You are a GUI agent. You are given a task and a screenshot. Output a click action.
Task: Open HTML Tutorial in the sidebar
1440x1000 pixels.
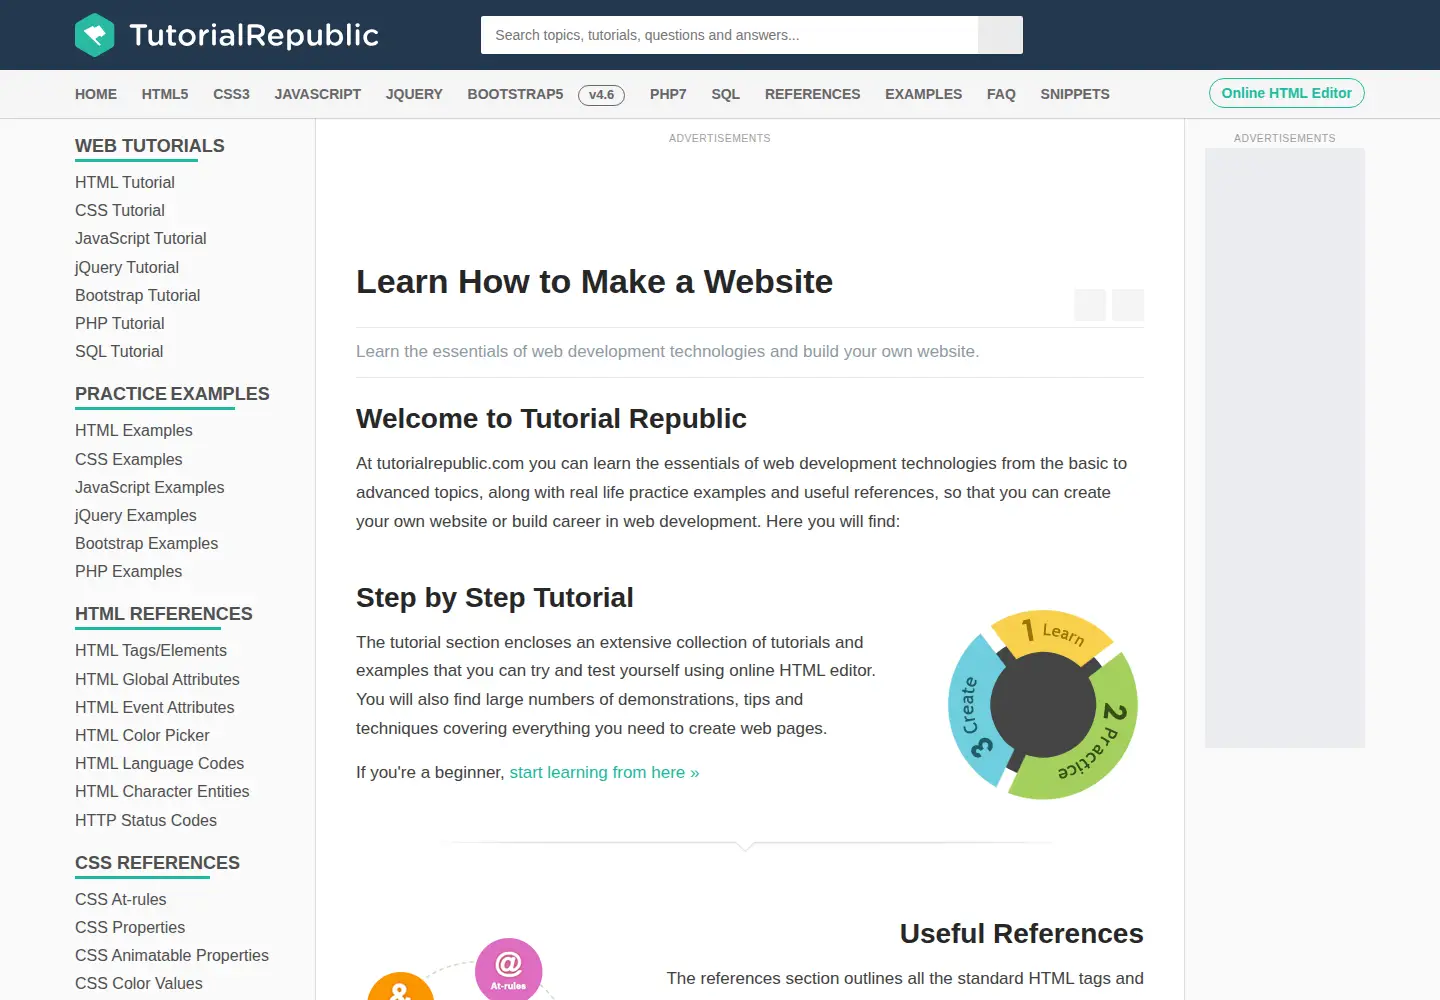pyautogui.click(x=125, y=182)
